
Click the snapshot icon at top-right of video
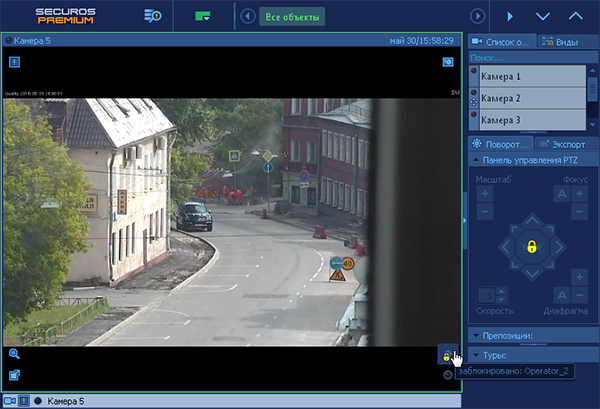(449, 62)
